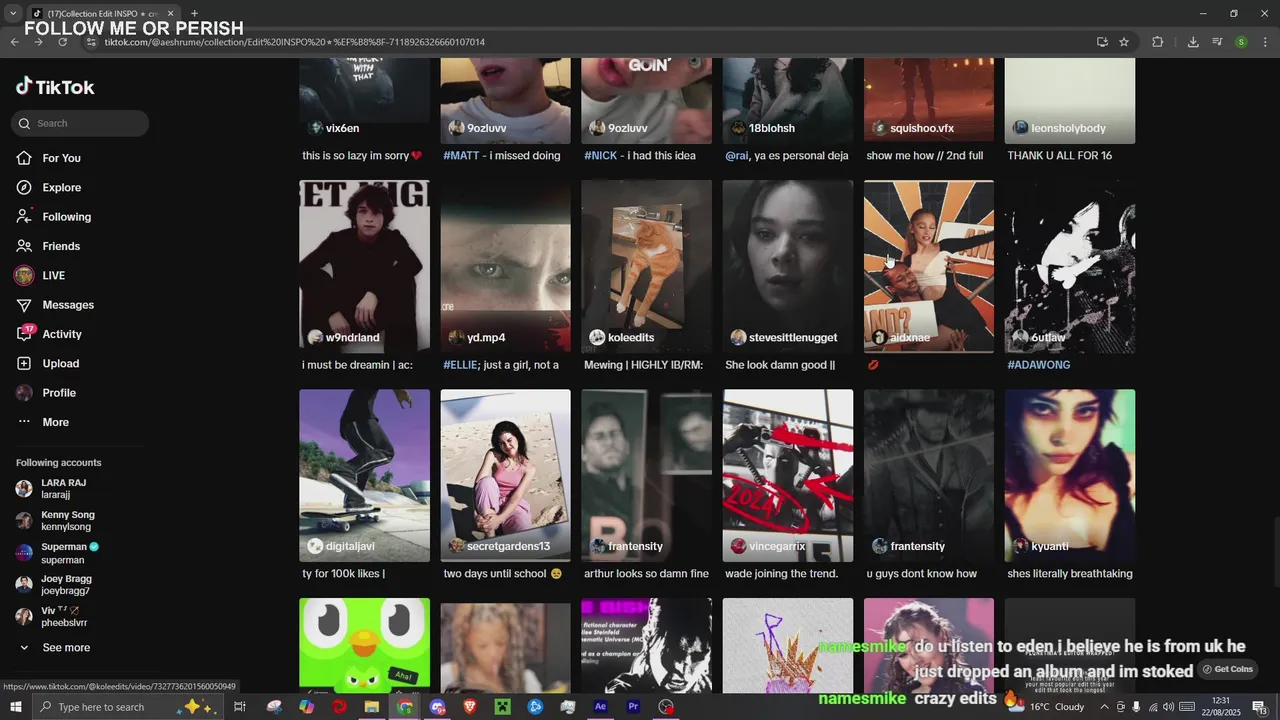The height and width of the screenshot is (720, 1280).
Task: Open the browser extensions menu
Action: (1158, 42)
